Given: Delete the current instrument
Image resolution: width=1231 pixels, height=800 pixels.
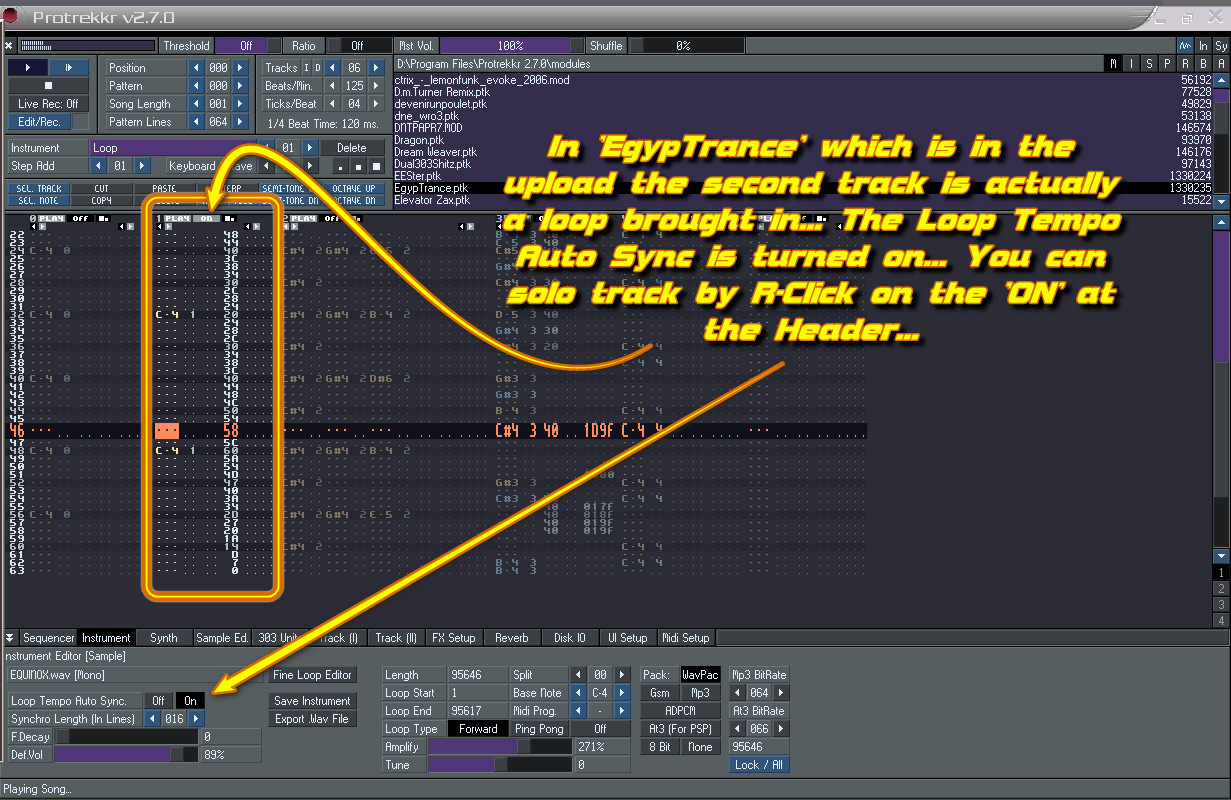Looking at the screenshot, I should coord(351,147).
